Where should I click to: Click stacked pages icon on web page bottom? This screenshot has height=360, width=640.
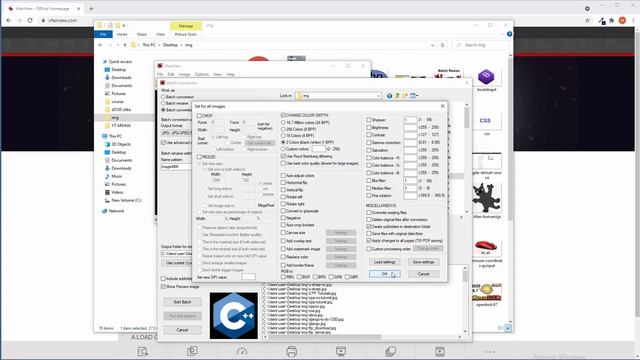click(x=390, y=351)
